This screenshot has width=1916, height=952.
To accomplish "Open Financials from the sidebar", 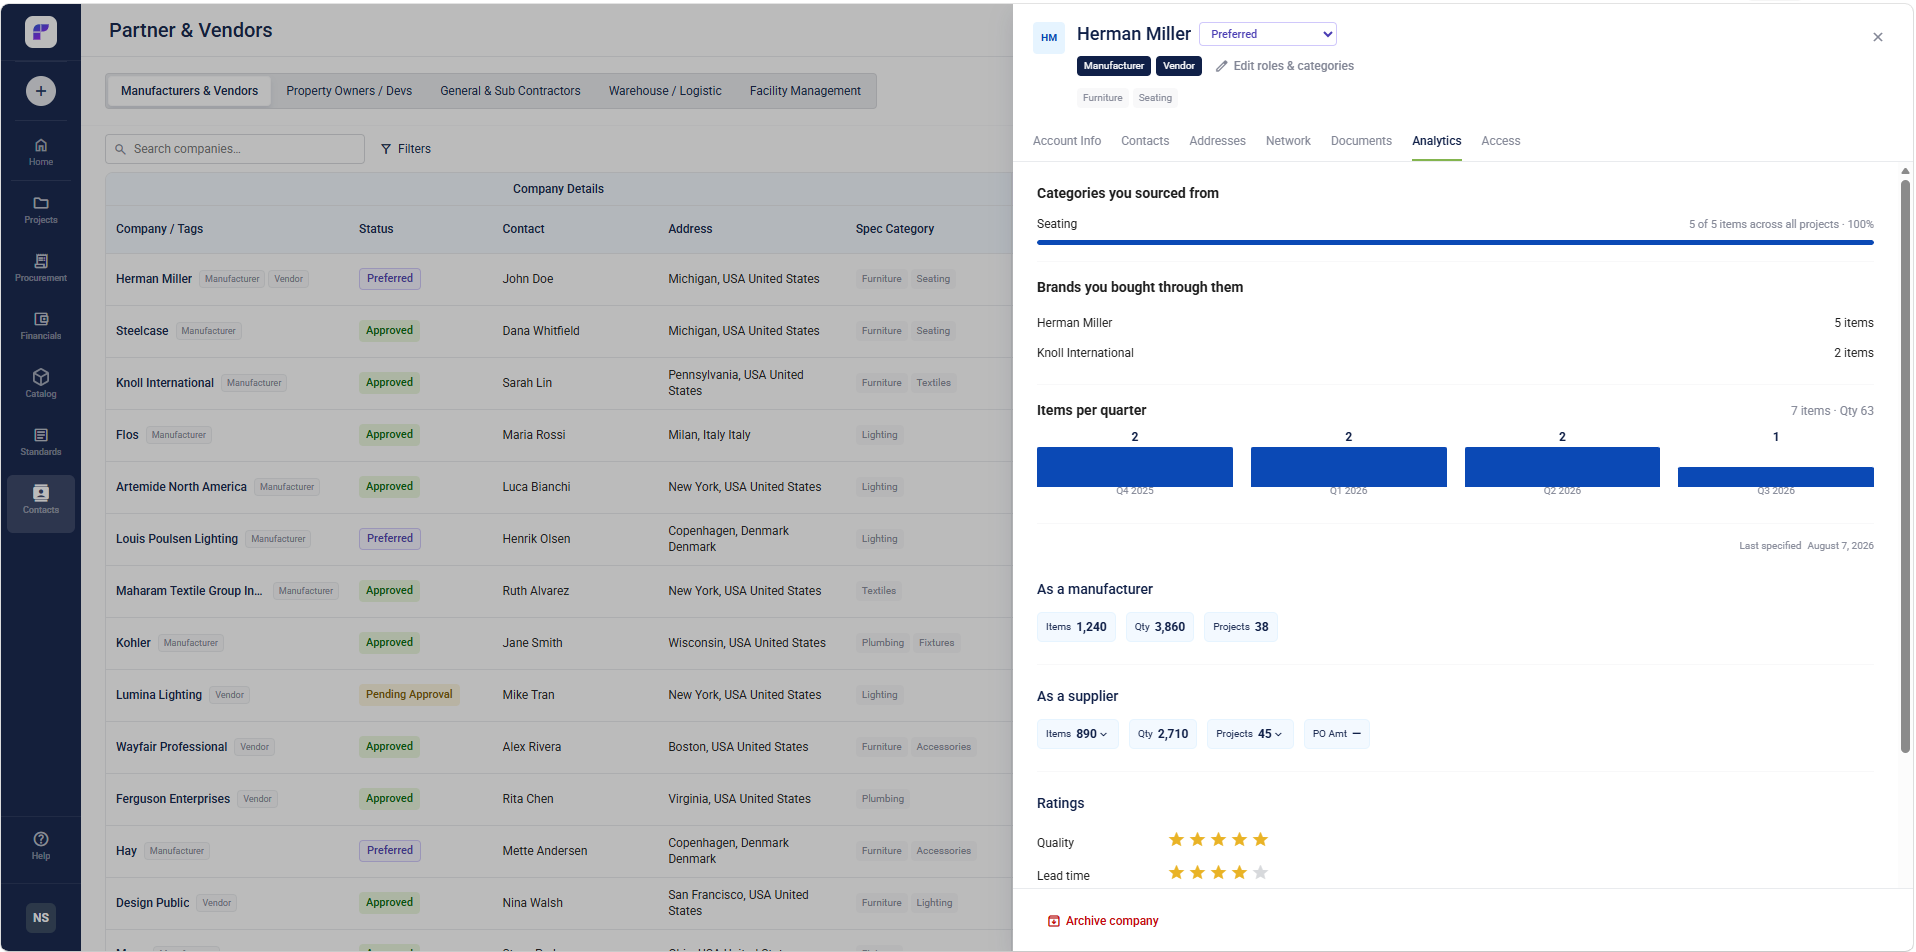I will (x=41, y=326).
